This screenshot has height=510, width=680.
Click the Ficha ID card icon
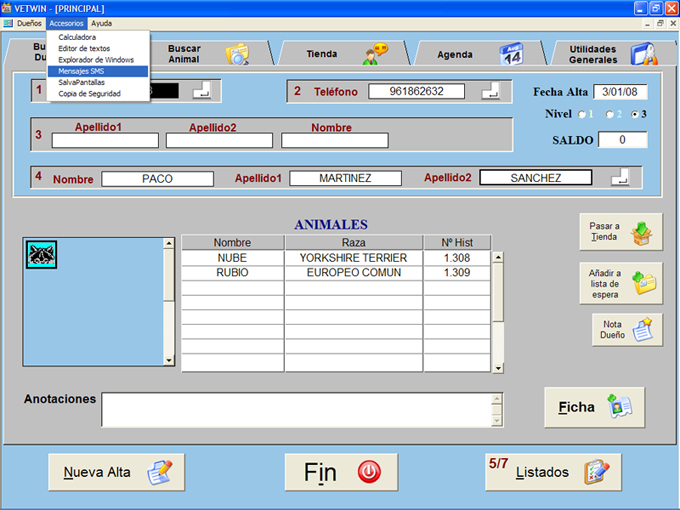[619, 407]
